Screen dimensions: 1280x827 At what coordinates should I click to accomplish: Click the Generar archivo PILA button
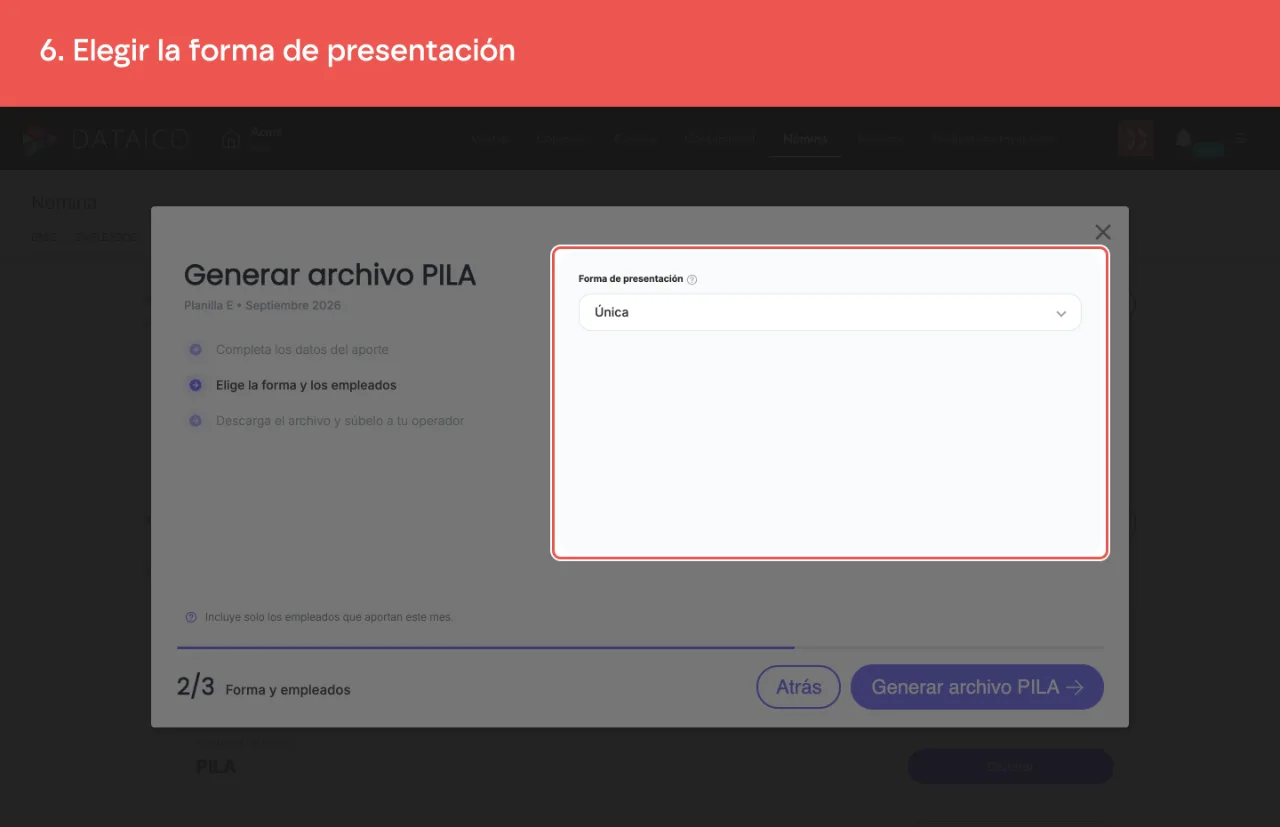[x=977, y=687]
